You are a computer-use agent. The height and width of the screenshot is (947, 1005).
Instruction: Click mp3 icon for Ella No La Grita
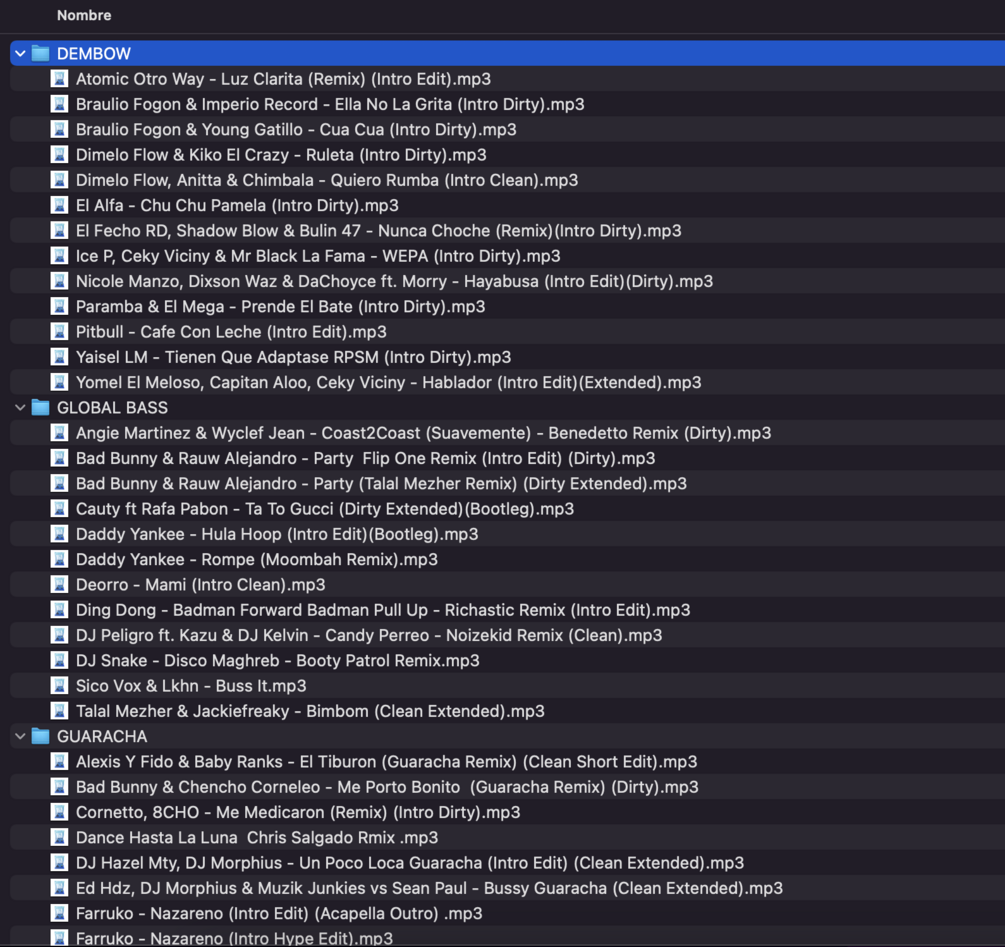(60, 104)
